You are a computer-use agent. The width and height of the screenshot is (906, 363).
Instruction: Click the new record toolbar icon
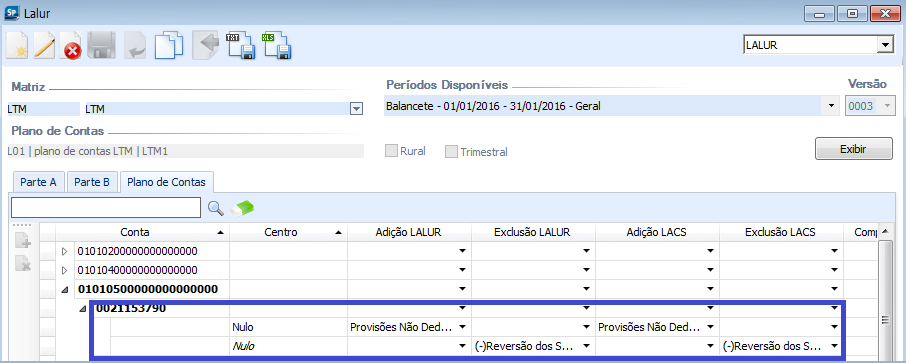click(x=18, y=46)
